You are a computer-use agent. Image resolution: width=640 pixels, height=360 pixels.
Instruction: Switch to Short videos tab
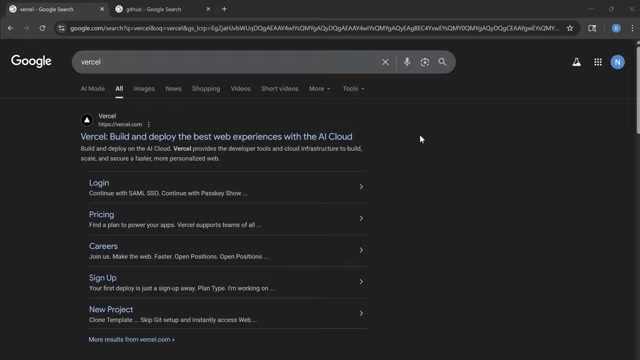click(280, 89)
